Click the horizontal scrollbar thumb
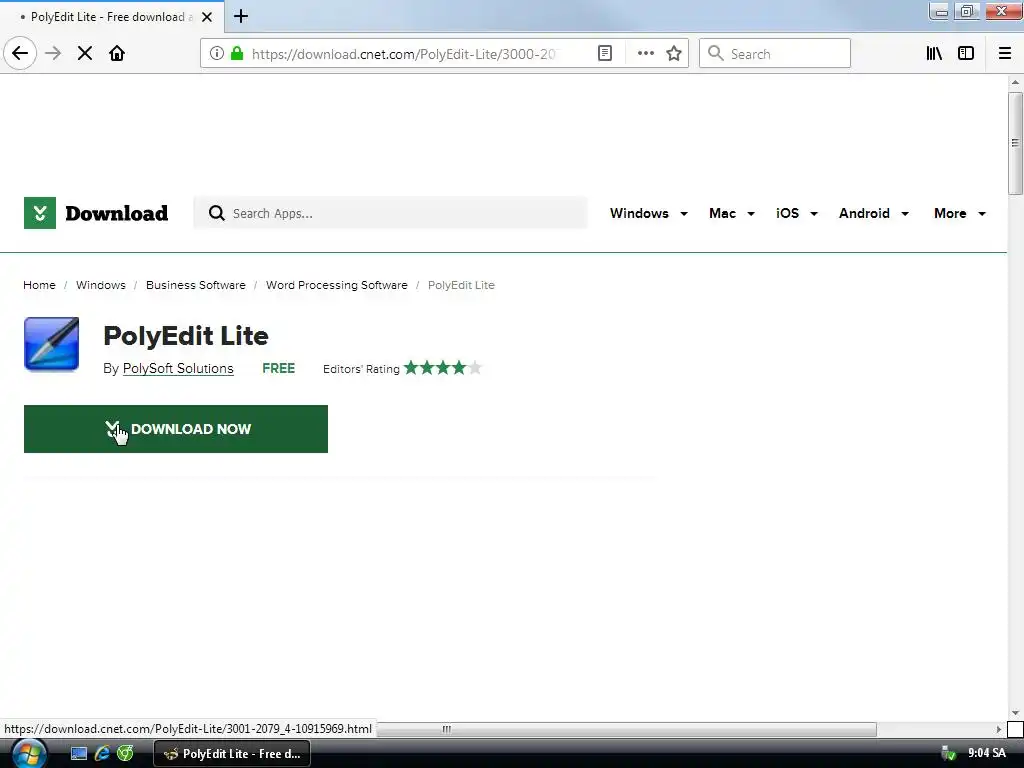Viewport: 1024px width, 768px height. click(x=626, y=729)
